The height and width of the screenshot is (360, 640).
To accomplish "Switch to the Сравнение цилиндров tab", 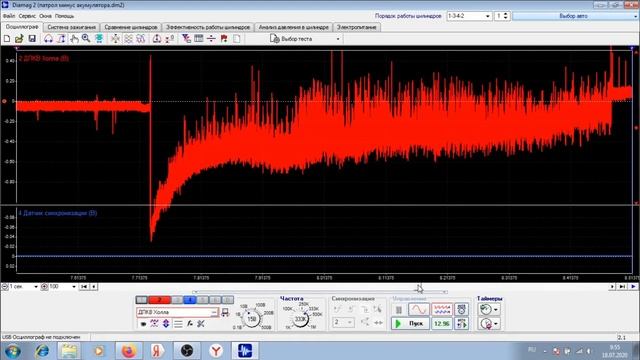I will [x=131, y=27].
